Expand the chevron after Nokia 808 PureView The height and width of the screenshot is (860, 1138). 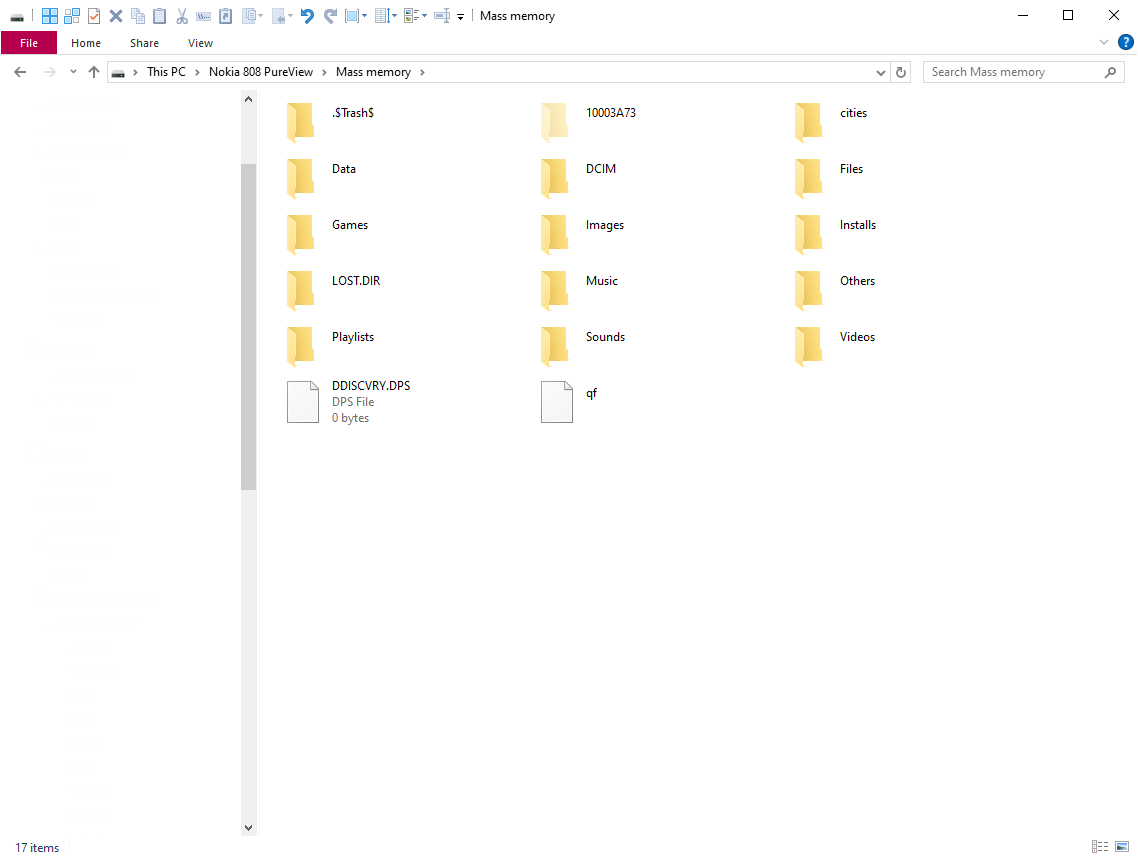324,72
